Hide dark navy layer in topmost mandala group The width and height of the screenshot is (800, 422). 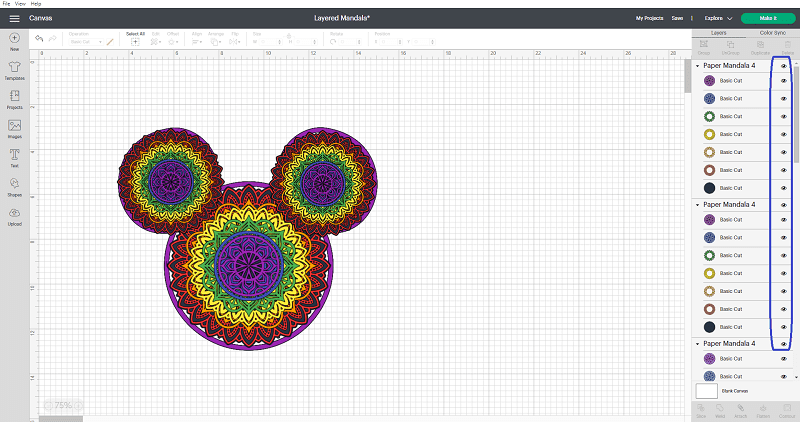click(x=784, y=188)
